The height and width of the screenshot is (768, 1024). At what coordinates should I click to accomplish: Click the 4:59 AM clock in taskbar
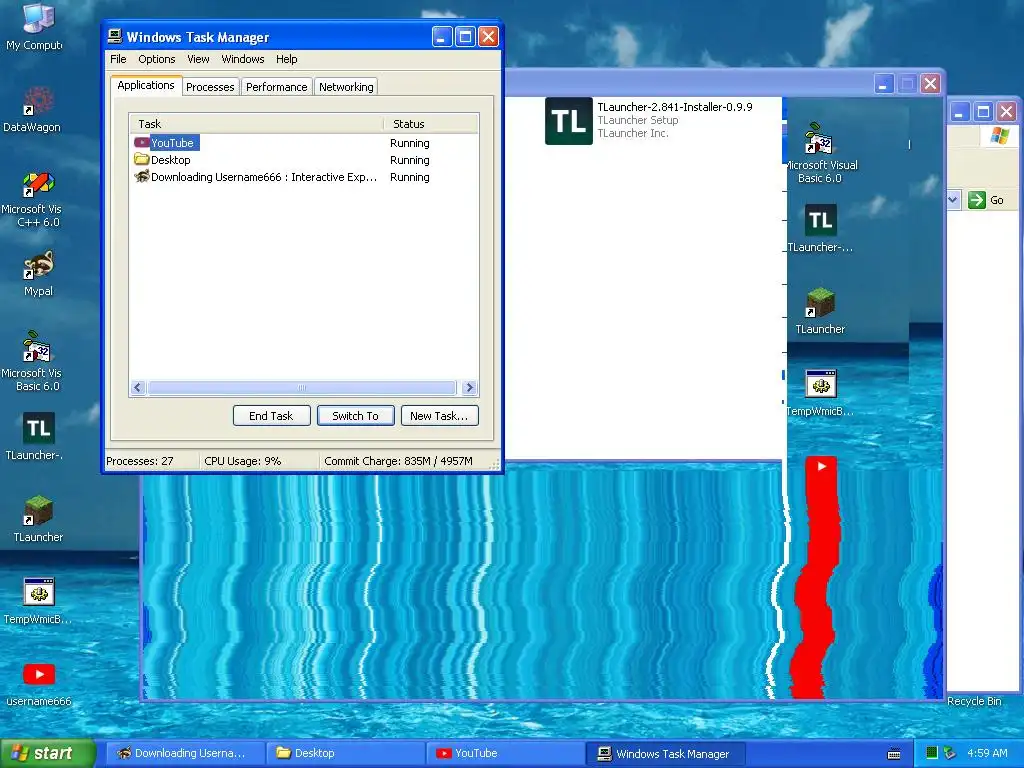(x=987, y=753)
